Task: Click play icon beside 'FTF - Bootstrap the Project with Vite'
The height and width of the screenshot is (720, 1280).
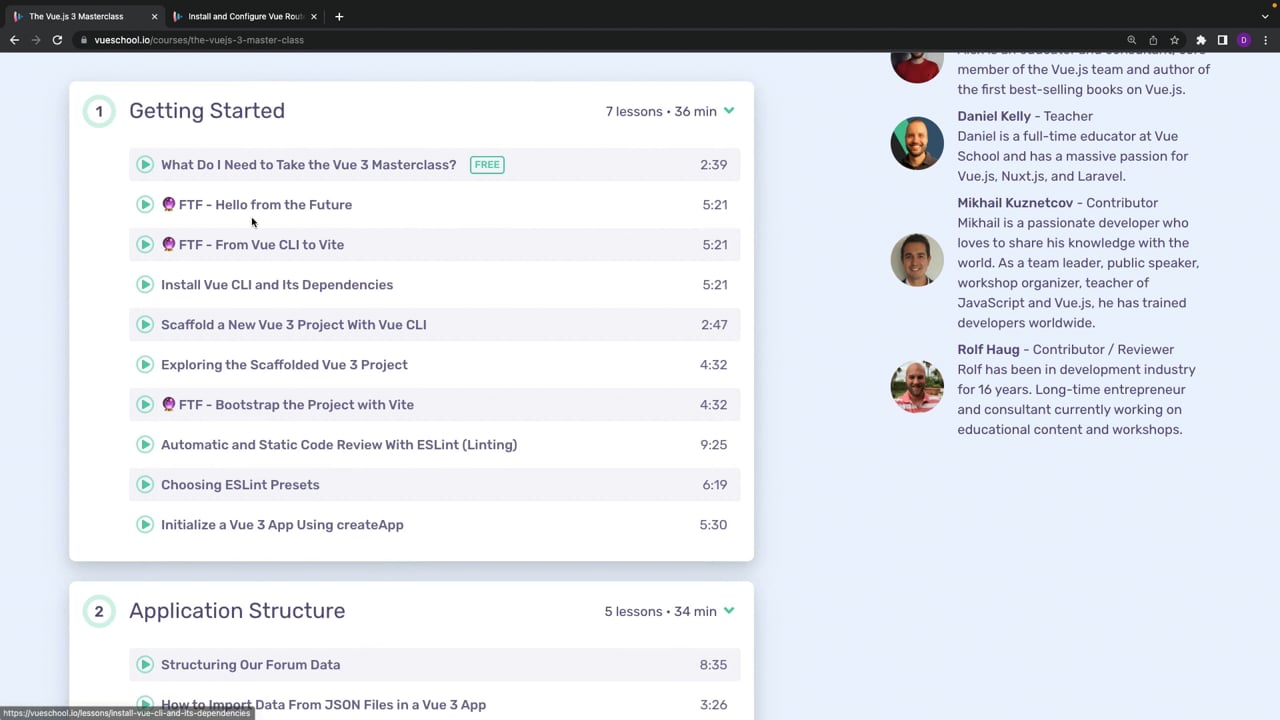Action: coord(145,405)
